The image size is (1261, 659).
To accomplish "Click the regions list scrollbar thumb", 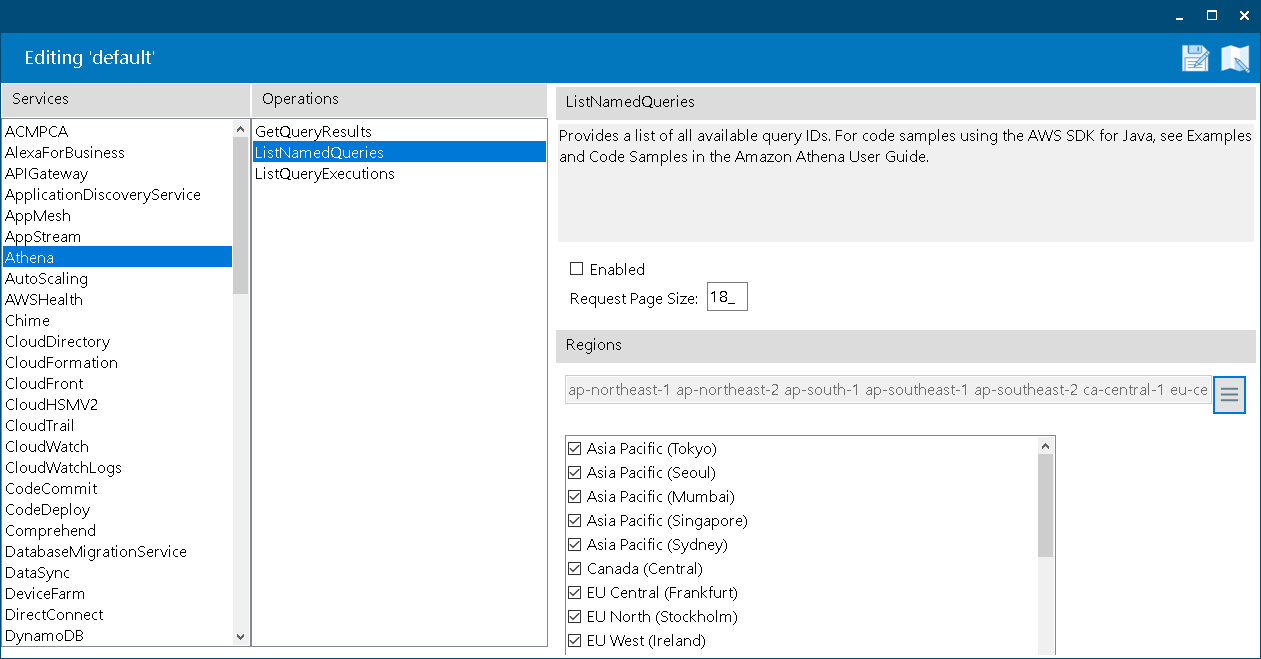I will pos(1046,505).
